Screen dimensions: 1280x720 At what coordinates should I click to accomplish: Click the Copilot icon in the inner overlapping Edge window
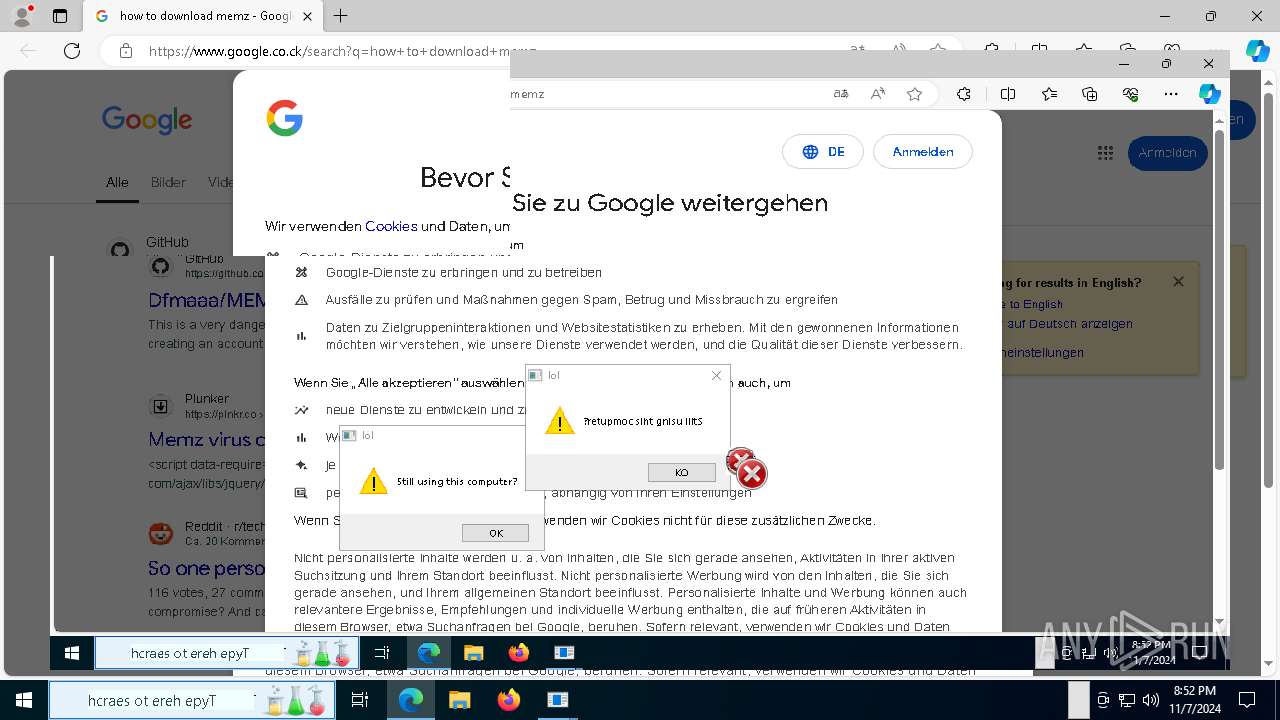point(1210,94)
